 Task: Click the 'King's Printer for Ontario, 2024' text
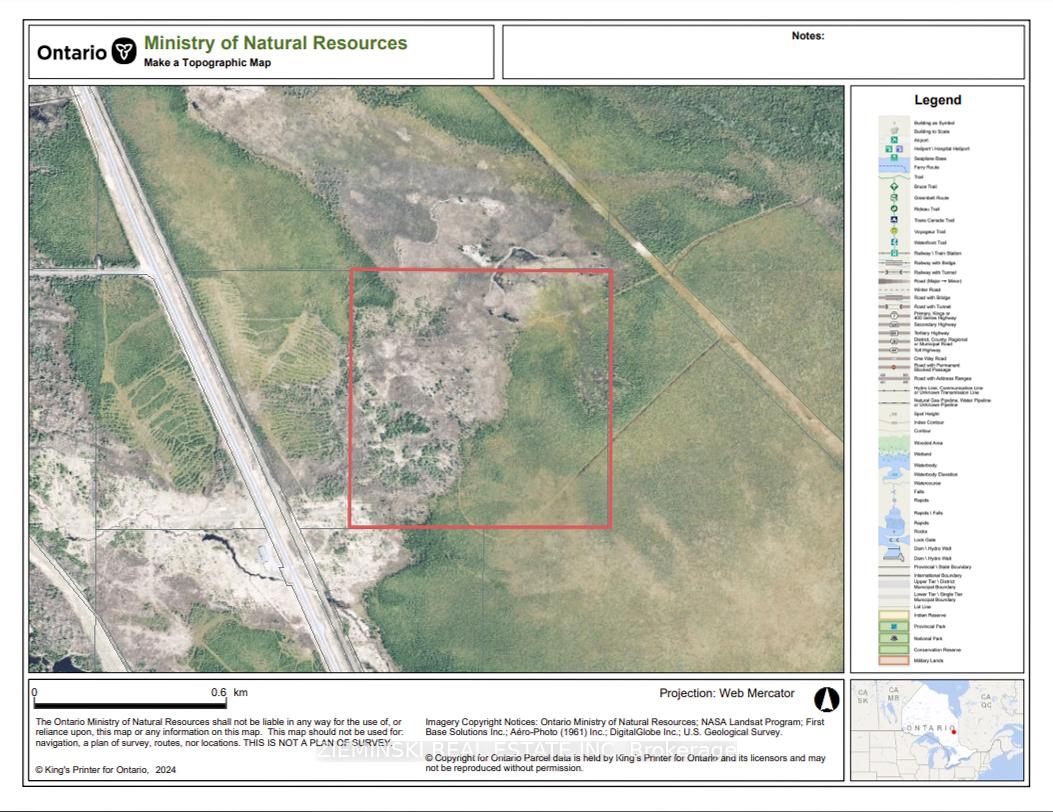click(x=105, y=770)
